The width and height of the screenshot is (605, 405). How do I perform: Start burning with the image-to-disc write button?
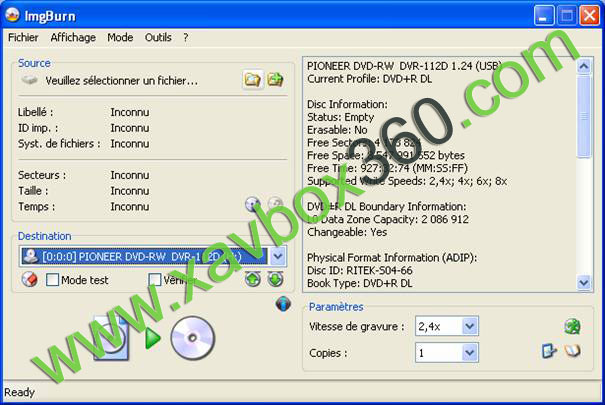click(x=154, y=339)
